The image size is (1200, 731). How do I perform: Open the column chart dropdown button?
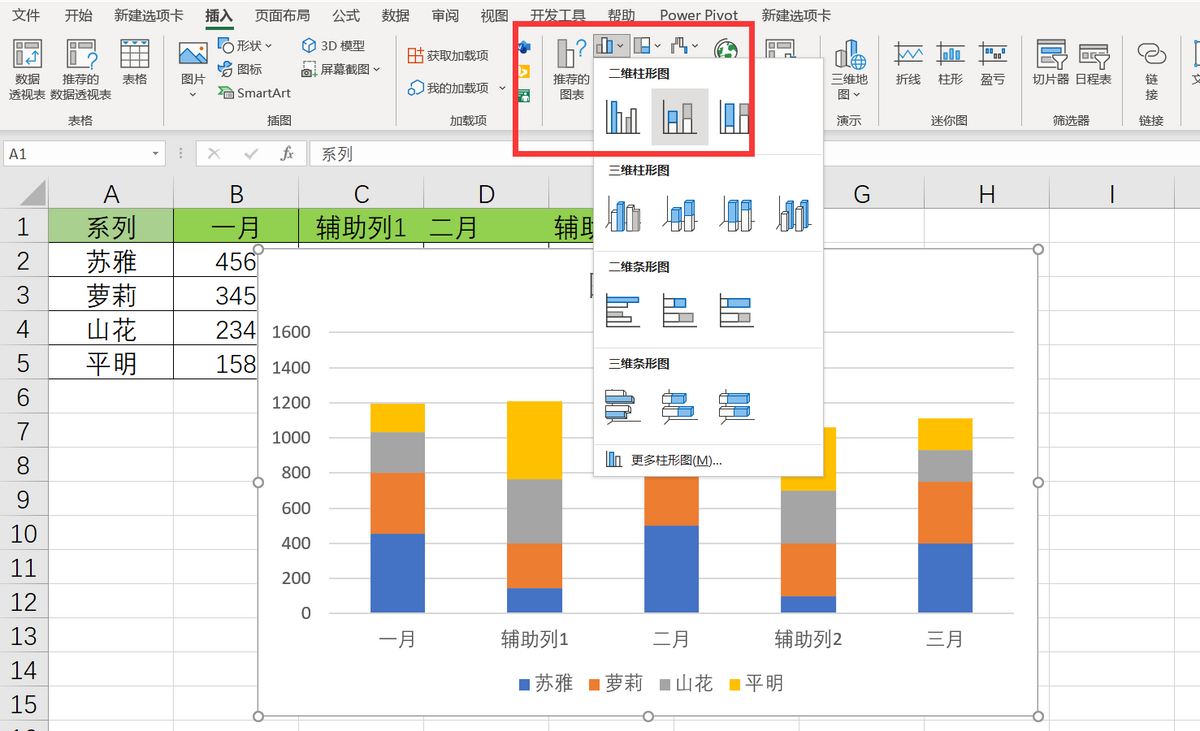click(x=611, y=45)
